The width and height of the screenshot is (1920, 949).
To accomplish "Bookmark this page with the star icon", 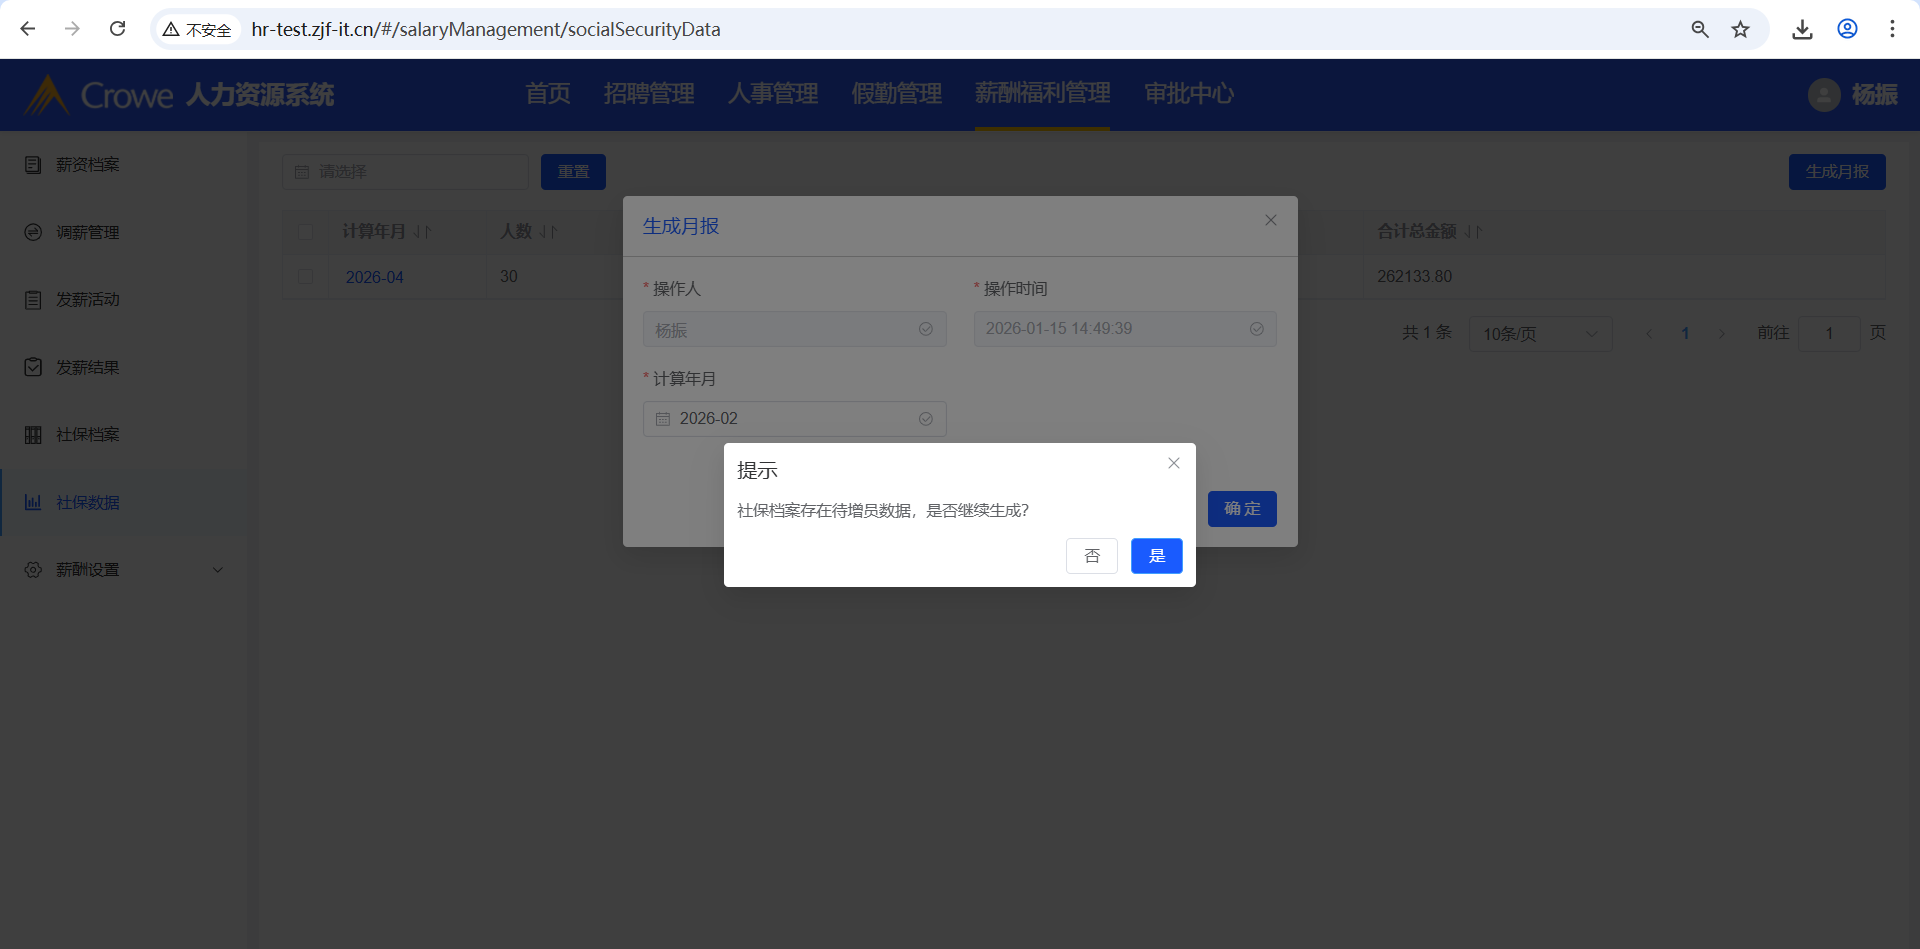I will [1741, 29].
